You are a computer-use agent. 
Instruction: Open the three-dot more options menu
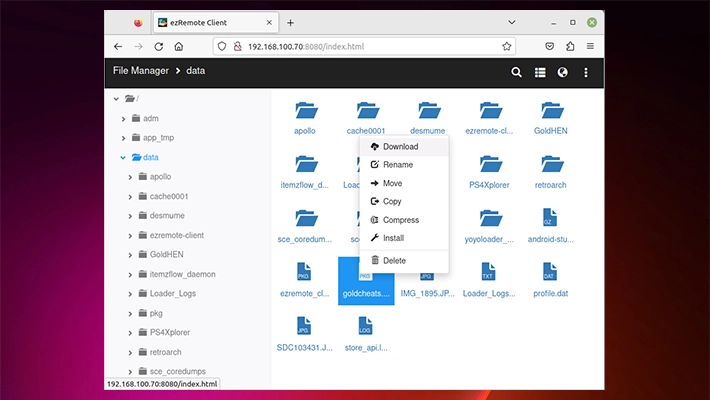point(585,72)
